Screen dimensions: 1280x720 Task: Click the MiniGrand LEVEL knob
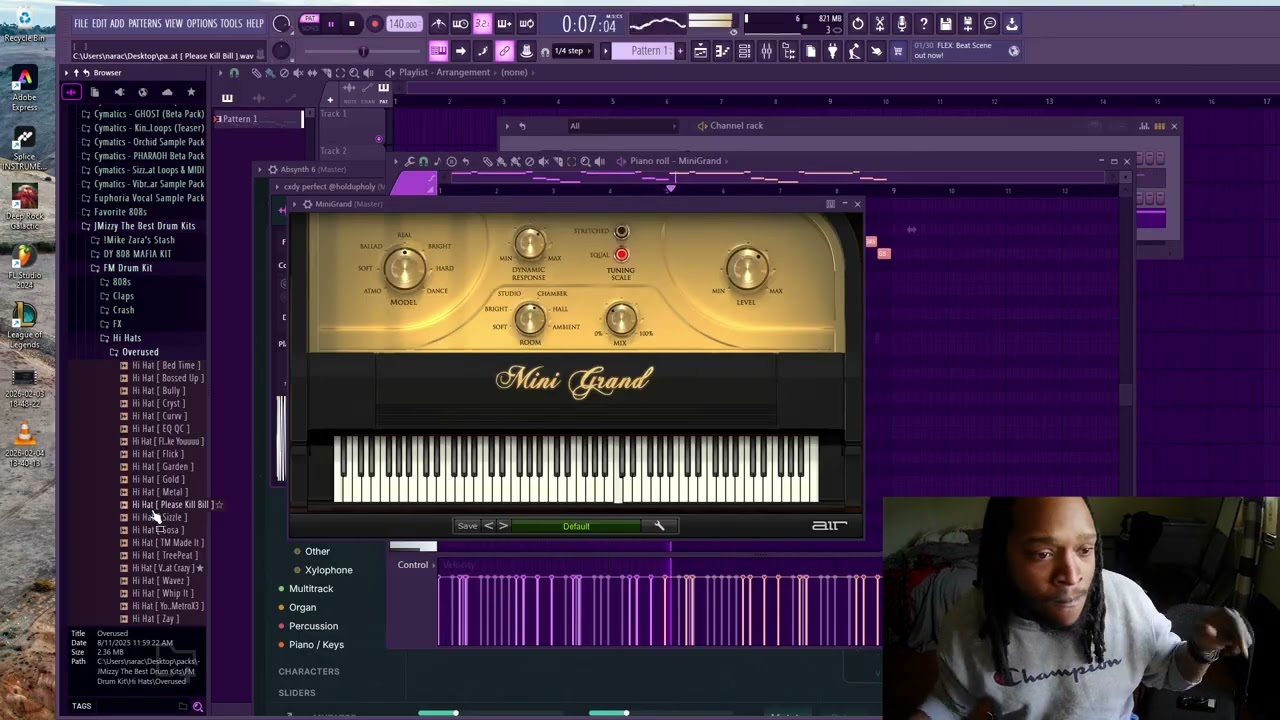coord(746,268)
